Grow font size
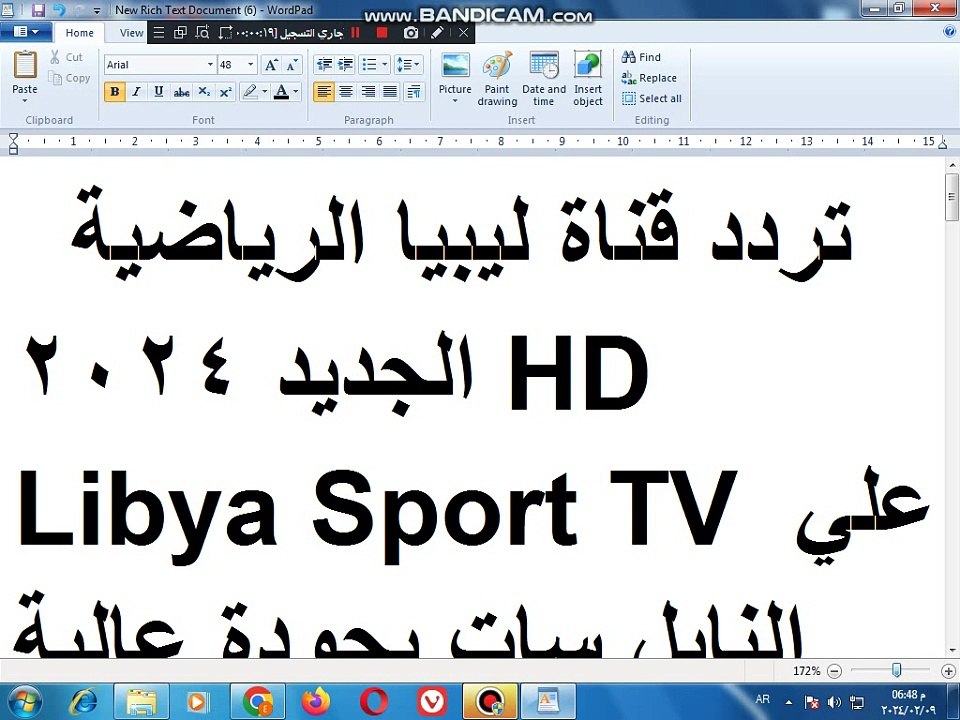This screenshot has width=960, height=720. (x=271, y=64)
